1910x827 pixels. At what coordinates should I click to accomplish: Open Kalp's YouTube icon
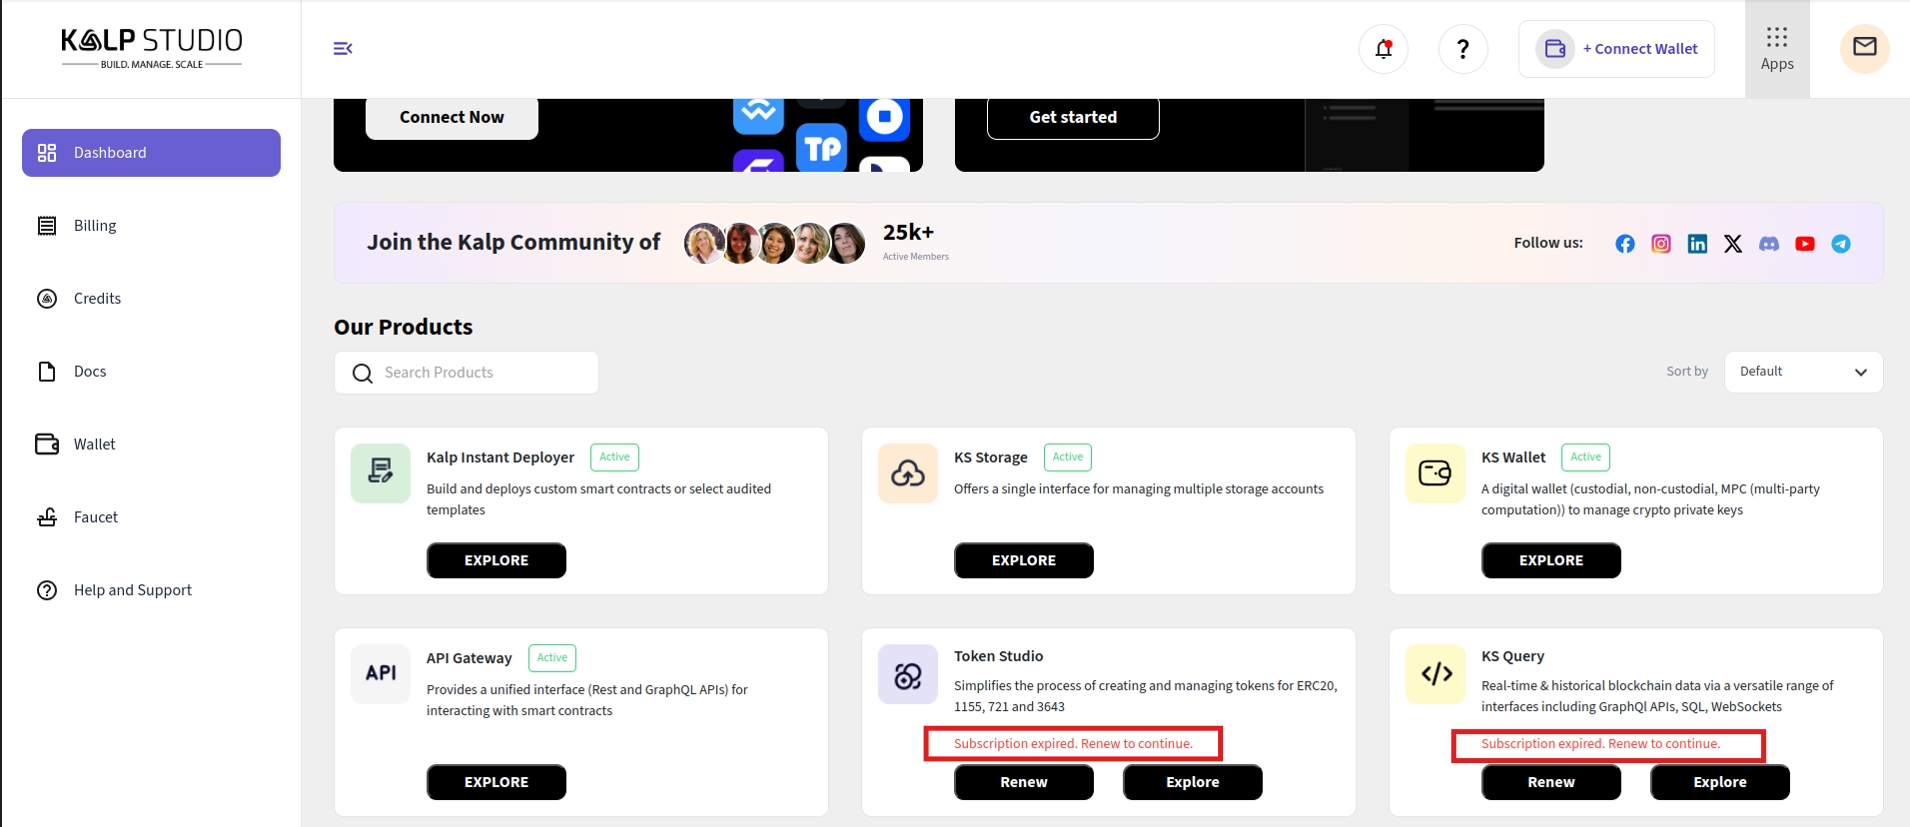point(1805,244)
